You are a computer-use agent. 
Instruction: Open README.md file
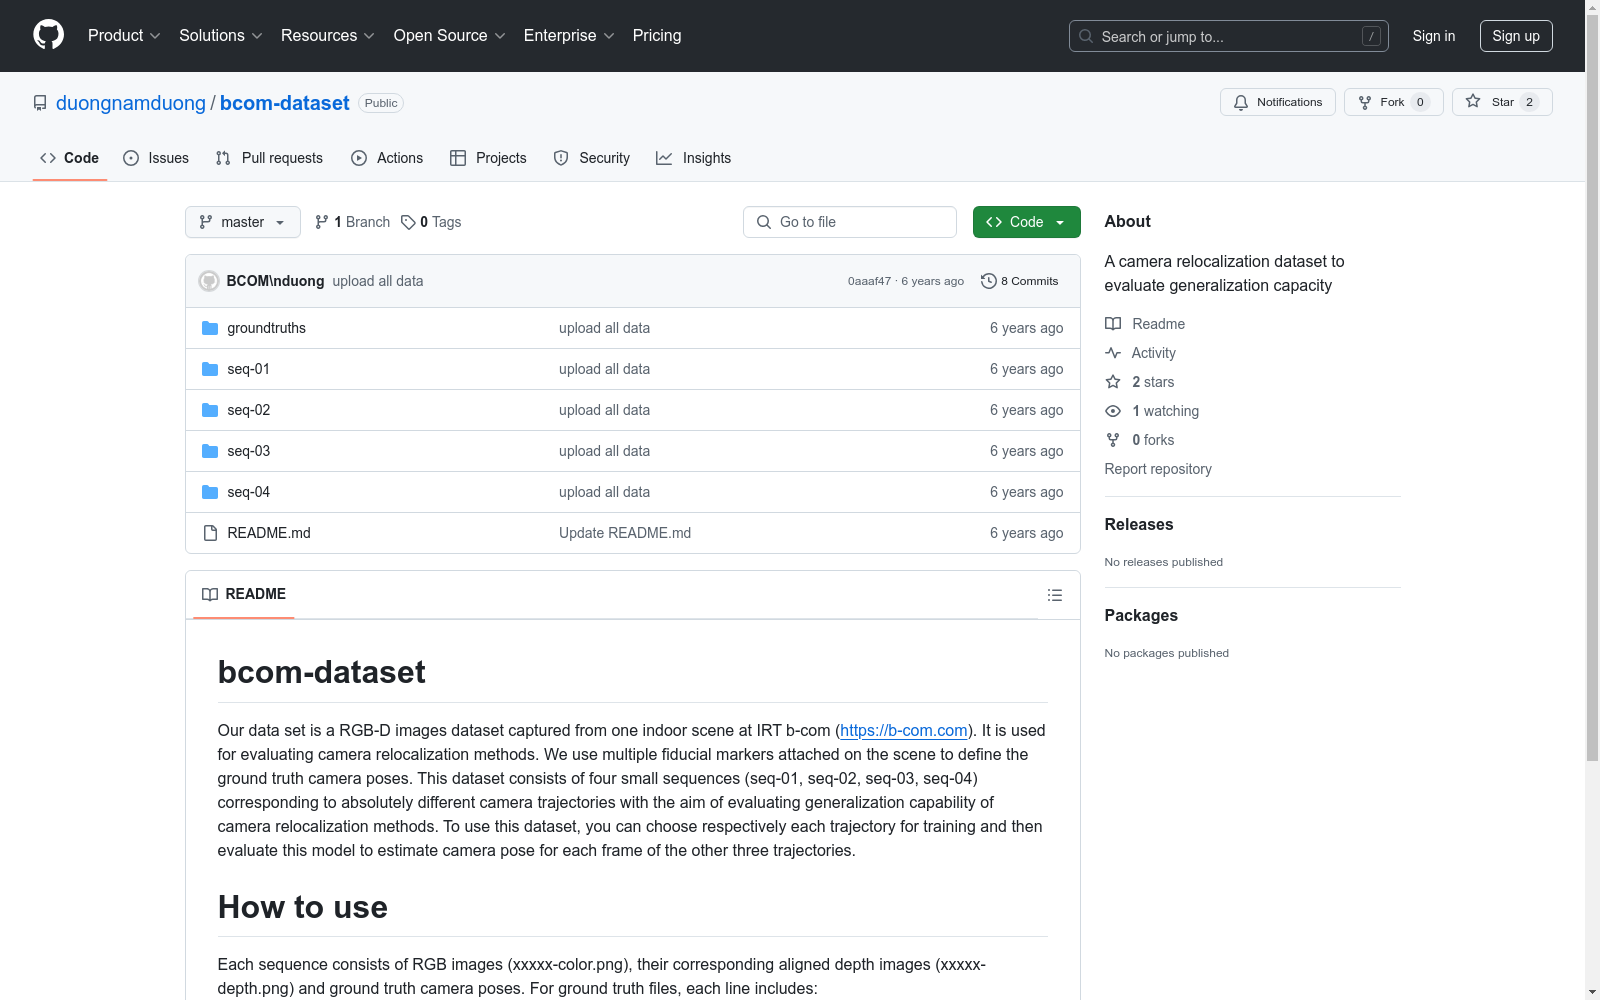point(269,533)
